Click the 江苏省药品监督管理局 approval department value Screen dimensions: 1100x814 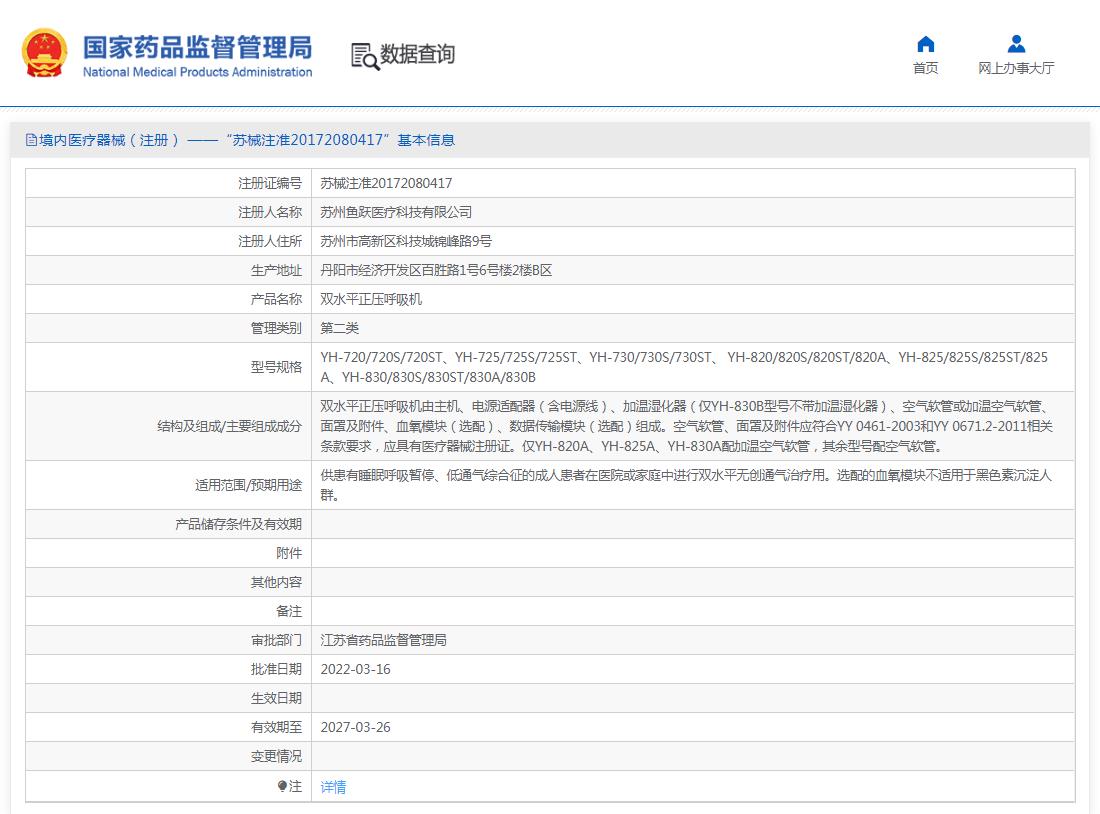[383, 640]
